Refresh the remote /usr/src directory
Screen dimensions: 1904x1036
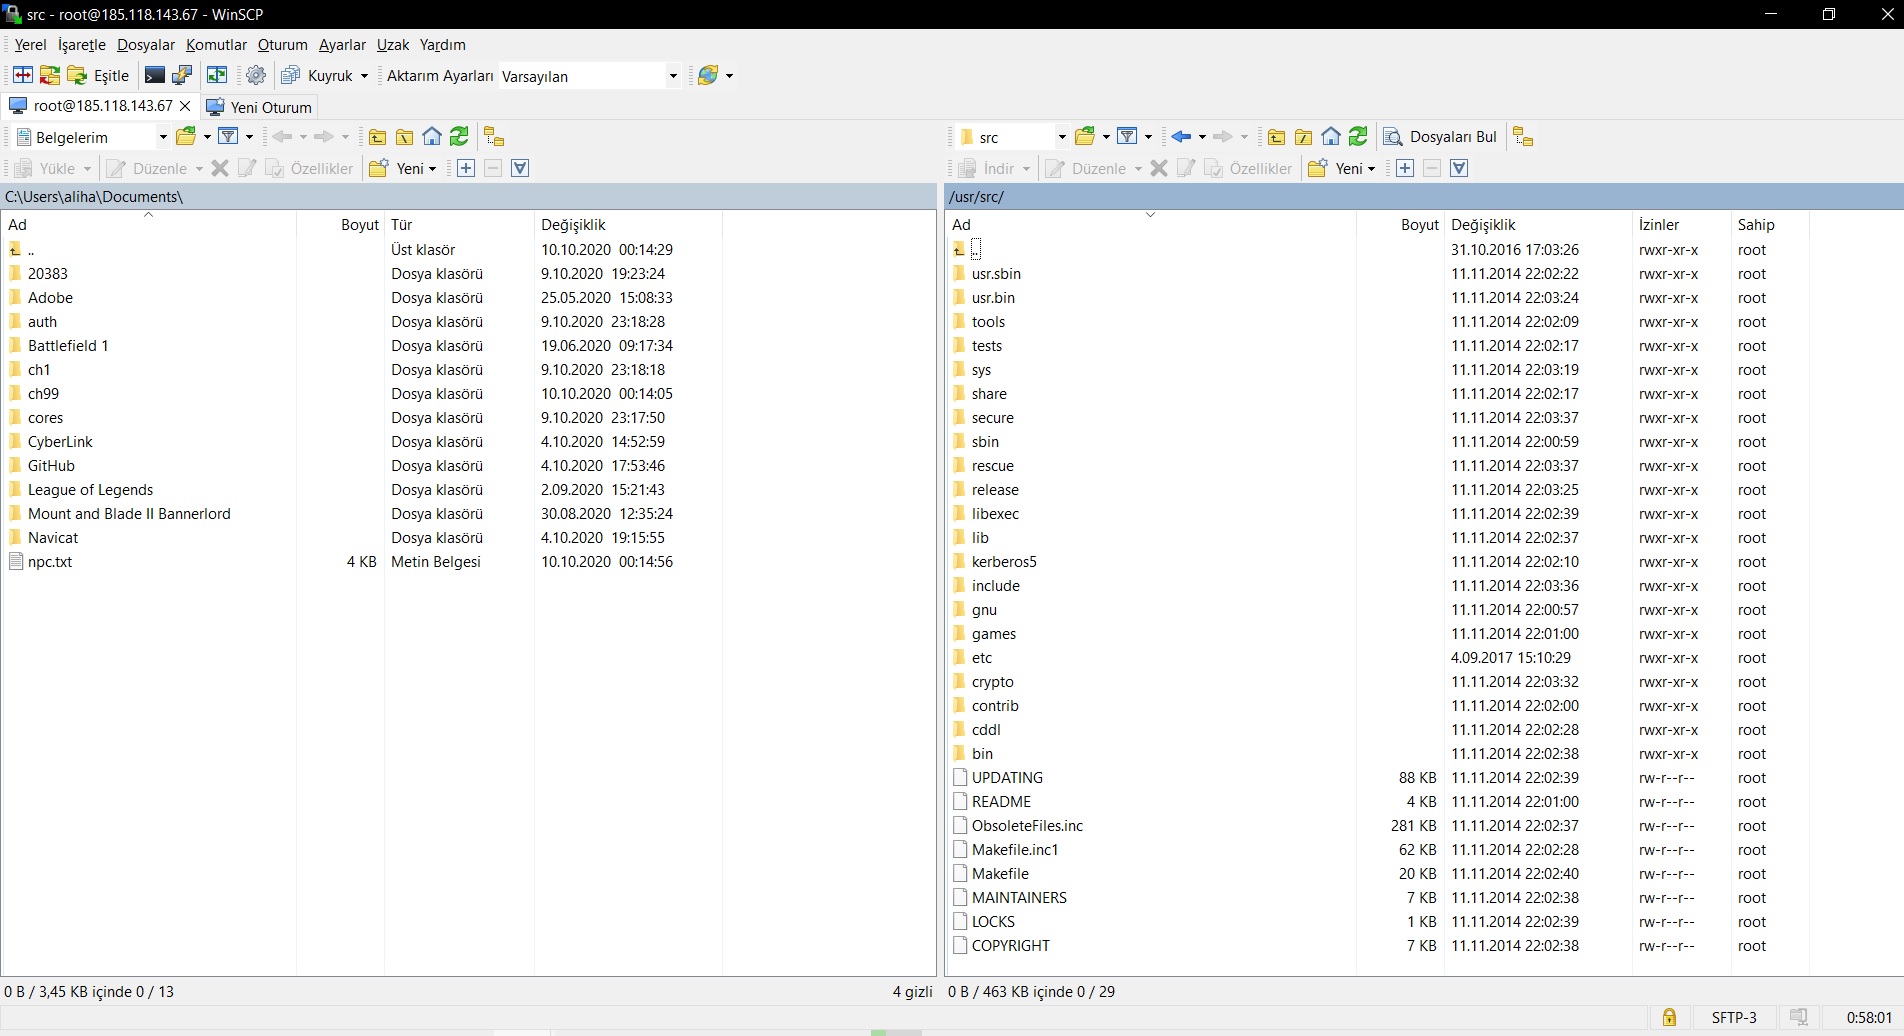(1358, 137)
